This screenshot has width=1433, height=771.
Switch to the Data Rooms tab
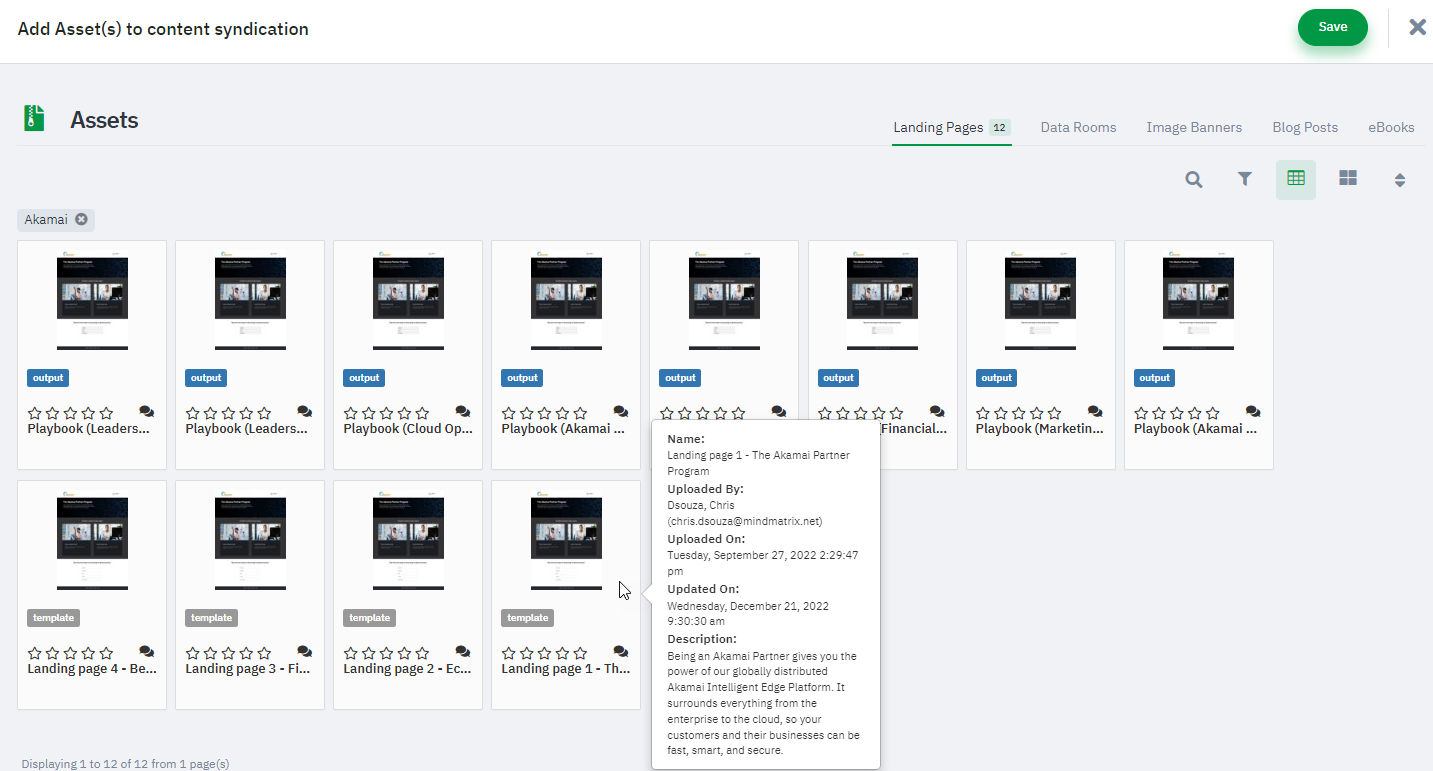click(1078, 127)
